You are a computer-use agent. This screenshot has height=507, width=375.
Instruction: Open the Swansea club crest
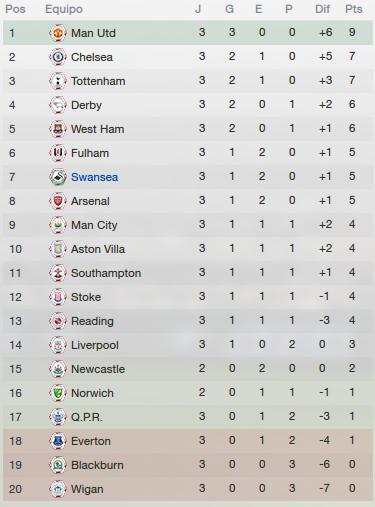tap(58, 177)
